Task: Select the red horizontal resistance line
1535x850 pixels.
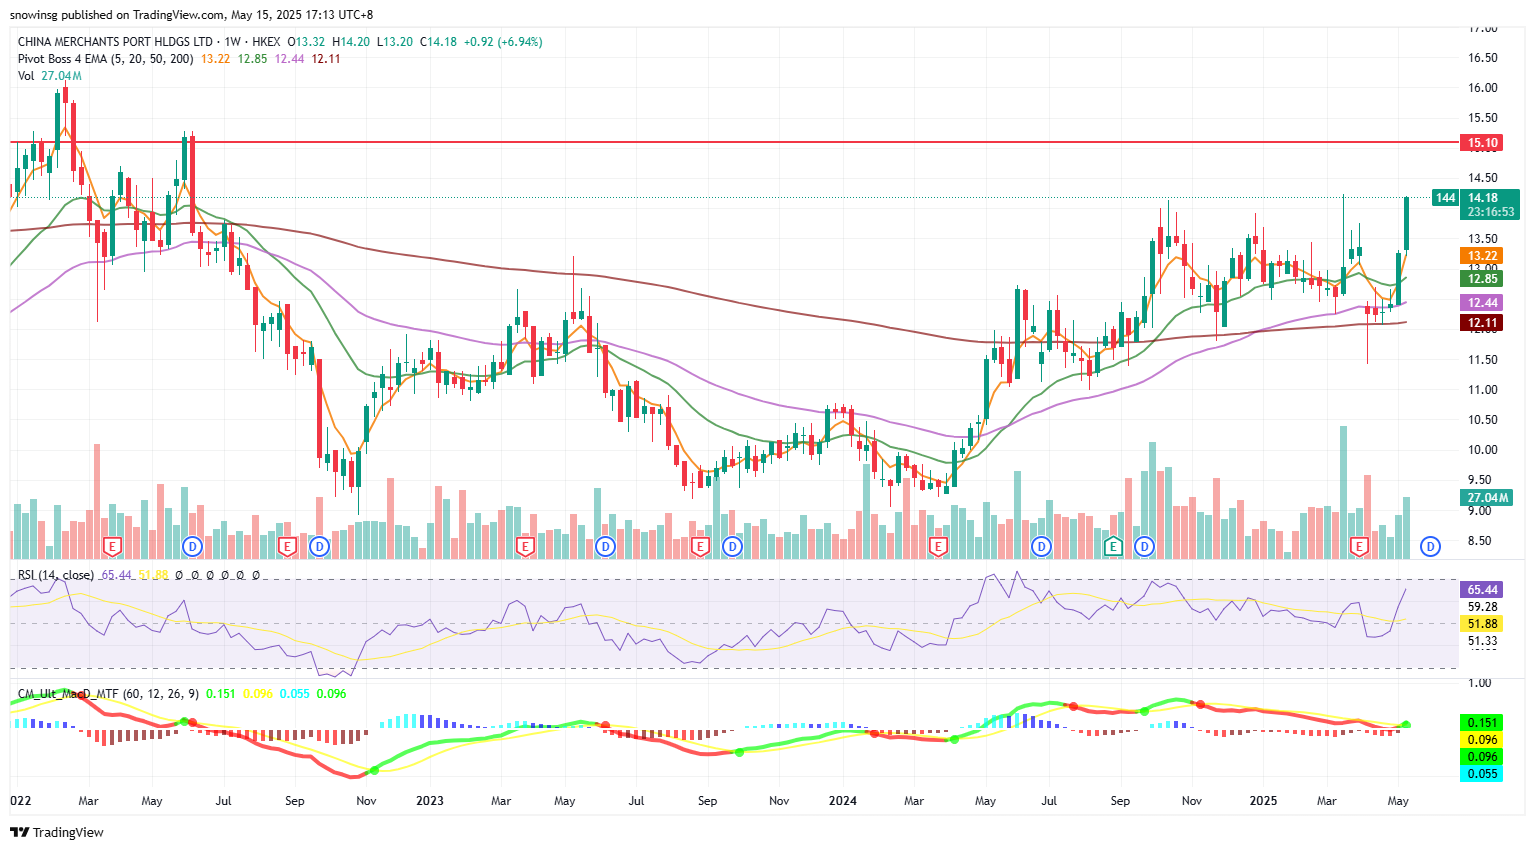Action: (x=735, y=143)
